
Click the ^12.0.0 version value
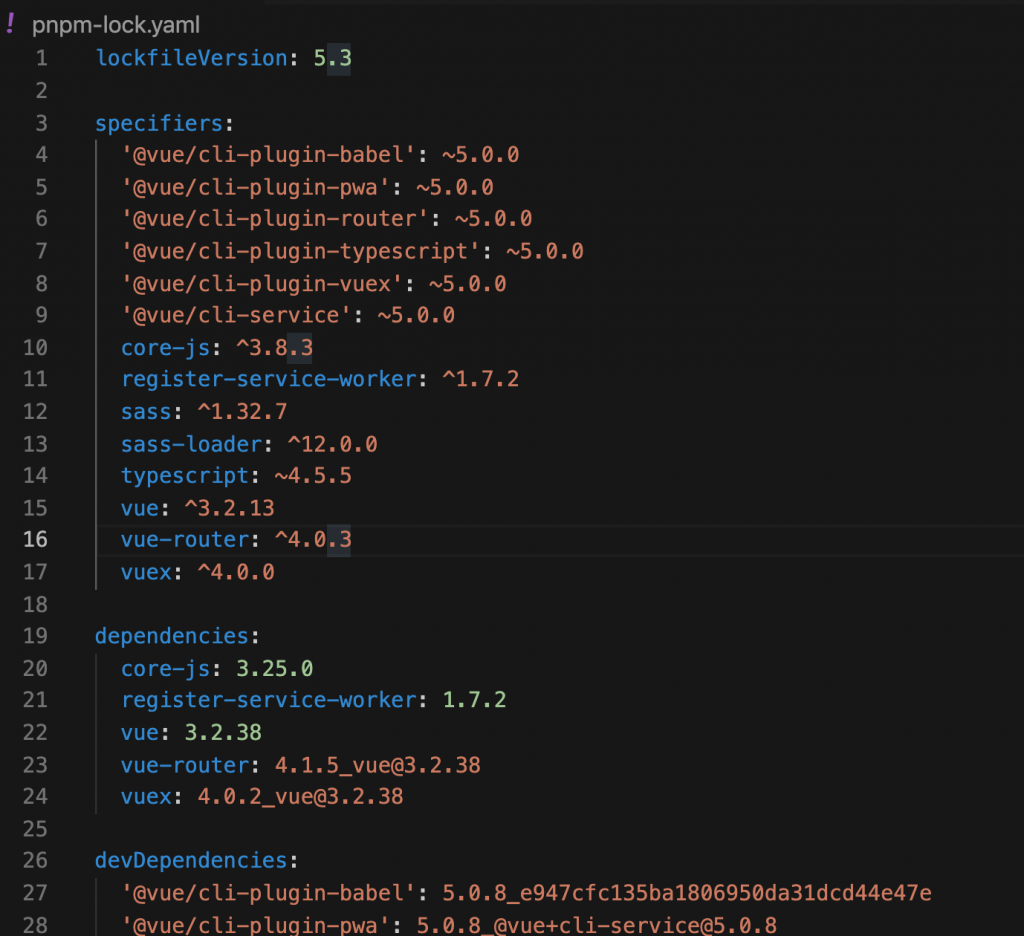(332, 445)
